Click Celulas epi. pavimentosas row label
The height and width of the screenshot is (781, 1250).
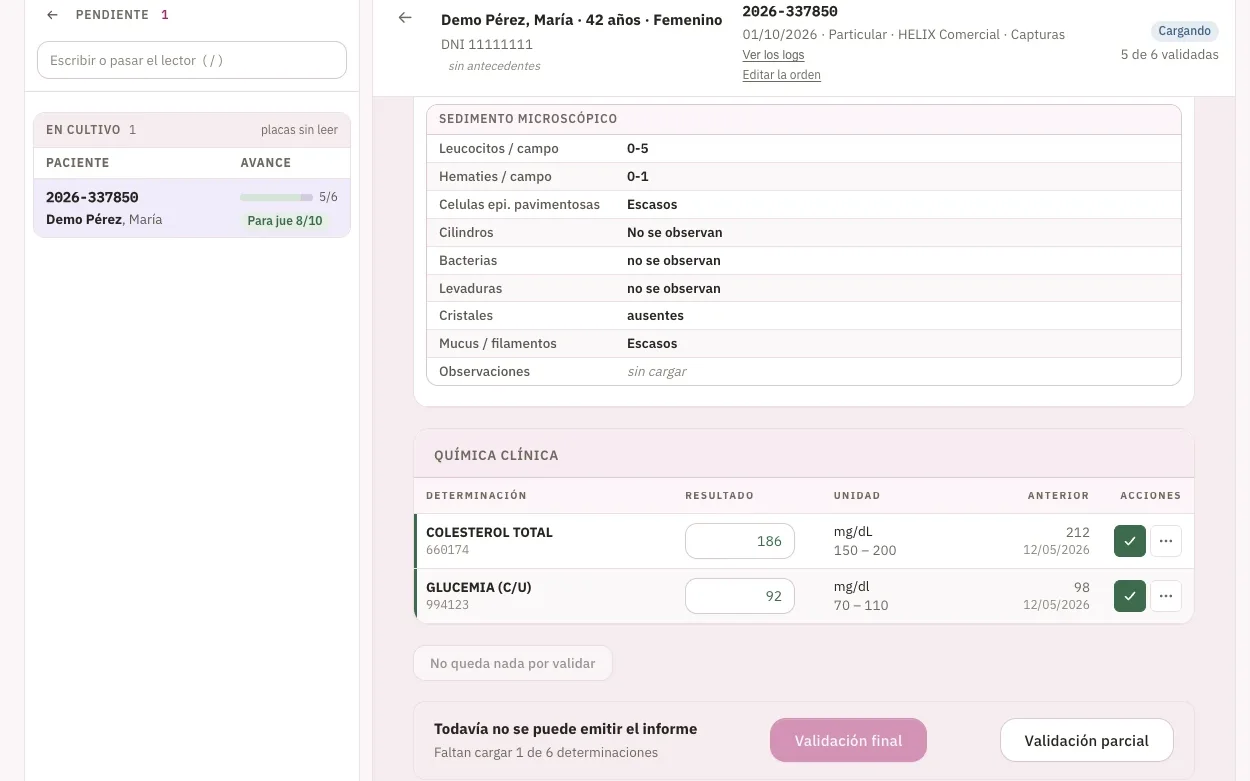click(519, 204)
